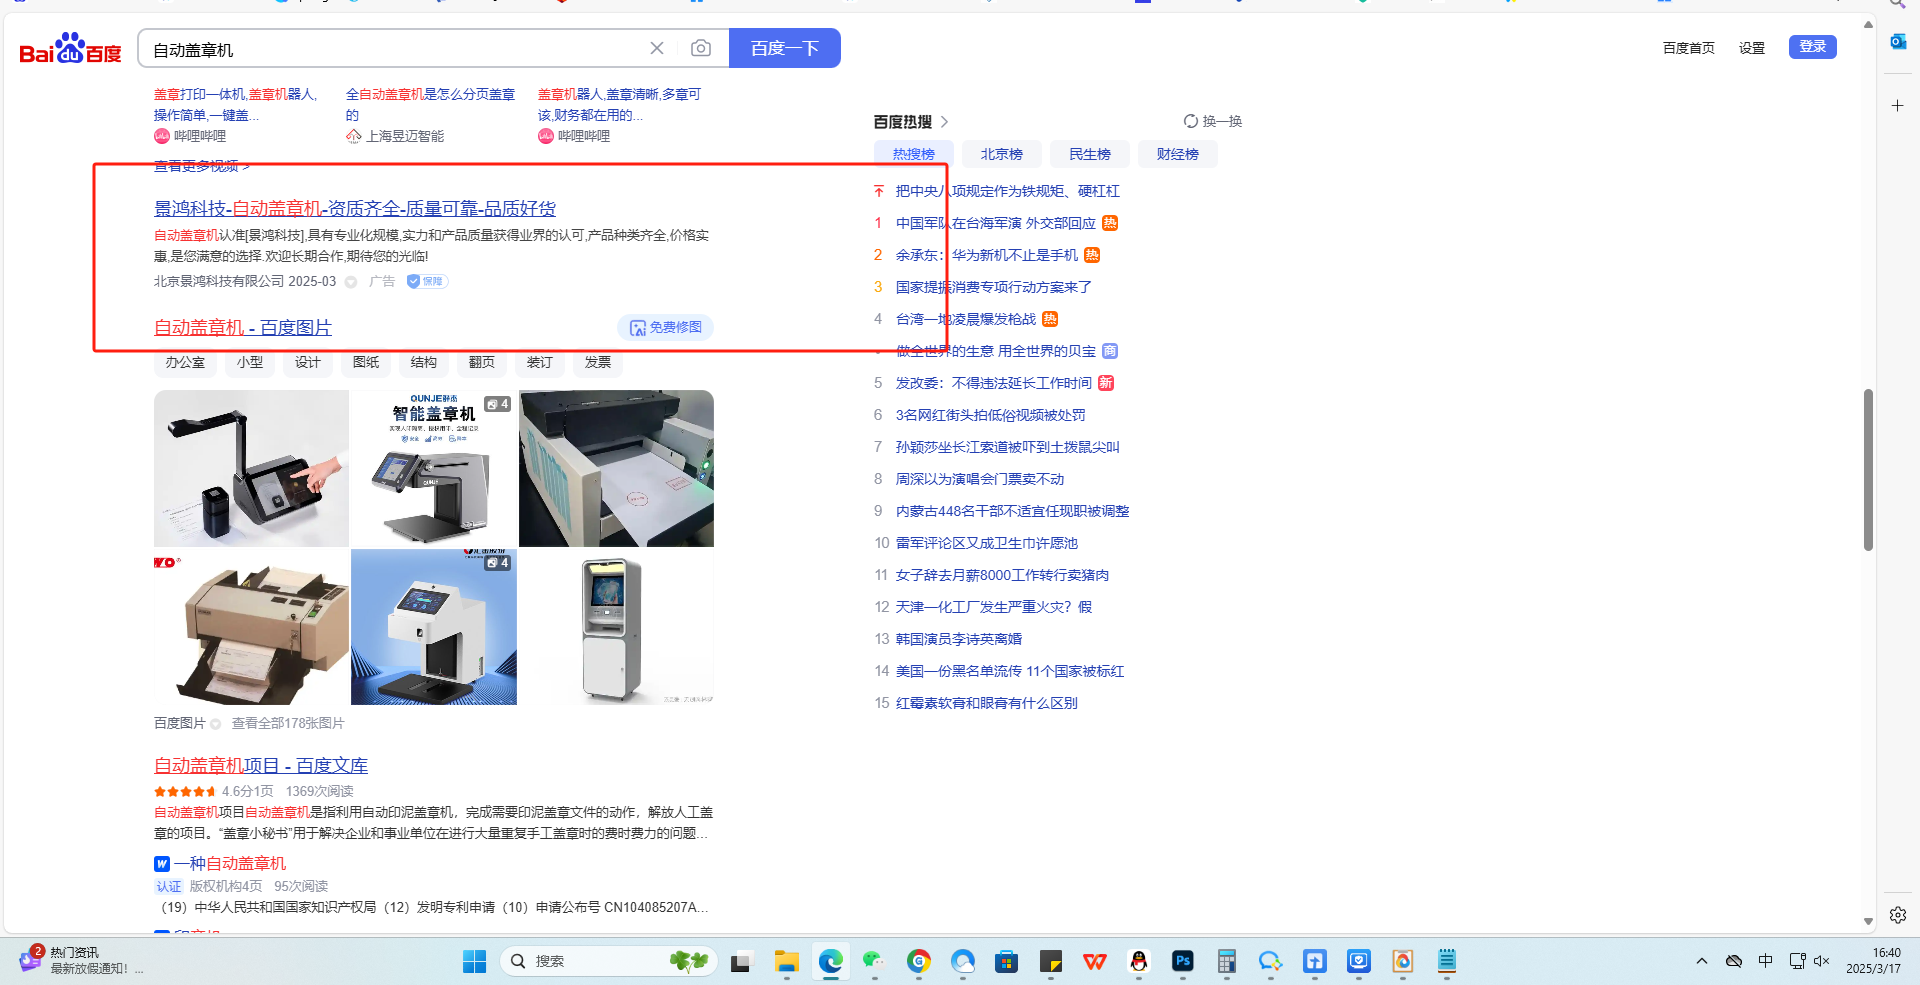Open hot search 红霉素软膏和眼膏有什么区别
This screenshot has height=985, width=1920.
(987, 704)
